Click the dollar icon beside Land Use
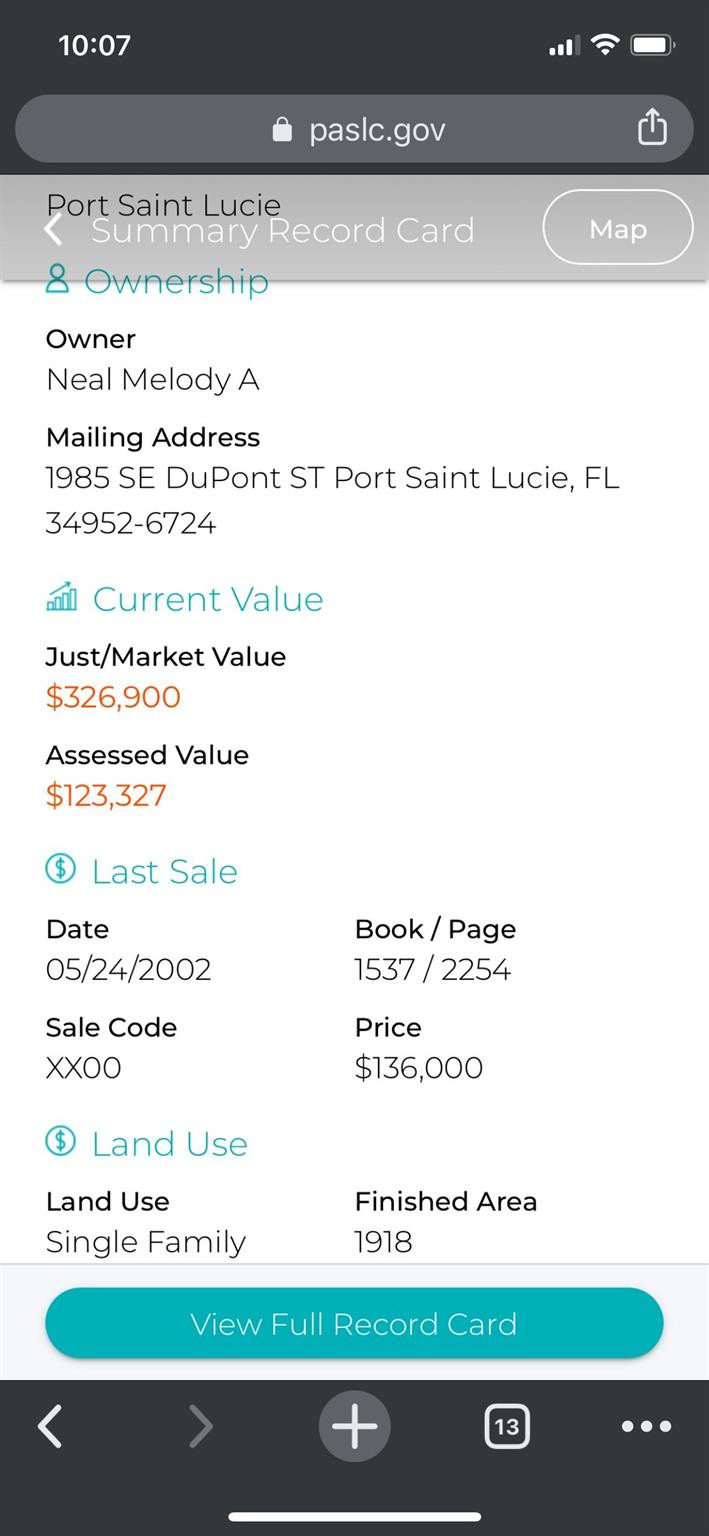Image resolution: width=709 pixels, height=1536 pixels. pyautogui.click(x=60, y=1141)
